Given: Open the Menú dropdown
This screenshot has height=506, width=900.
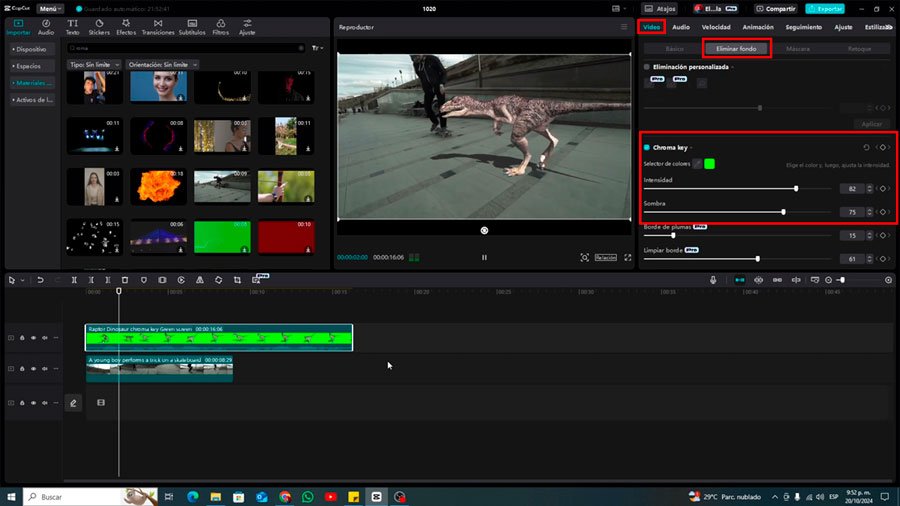Looking at the screenshot, I should (50, 9).
